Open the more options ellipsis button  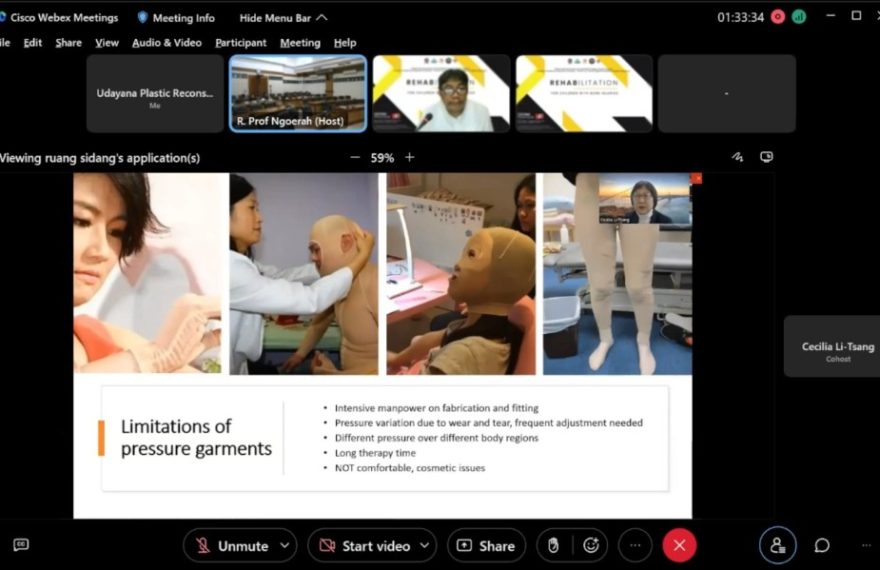[634, 545]
